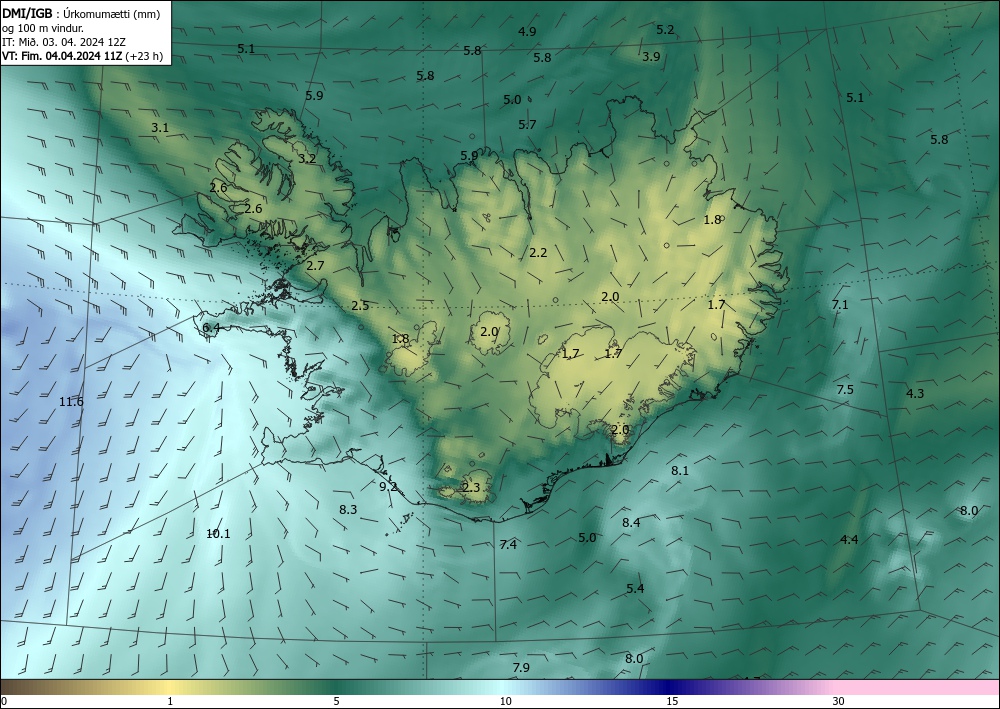The image size is (1000, 709).
Task: Click the 7.1 value east of Iceland
Action: coord(841,305)
